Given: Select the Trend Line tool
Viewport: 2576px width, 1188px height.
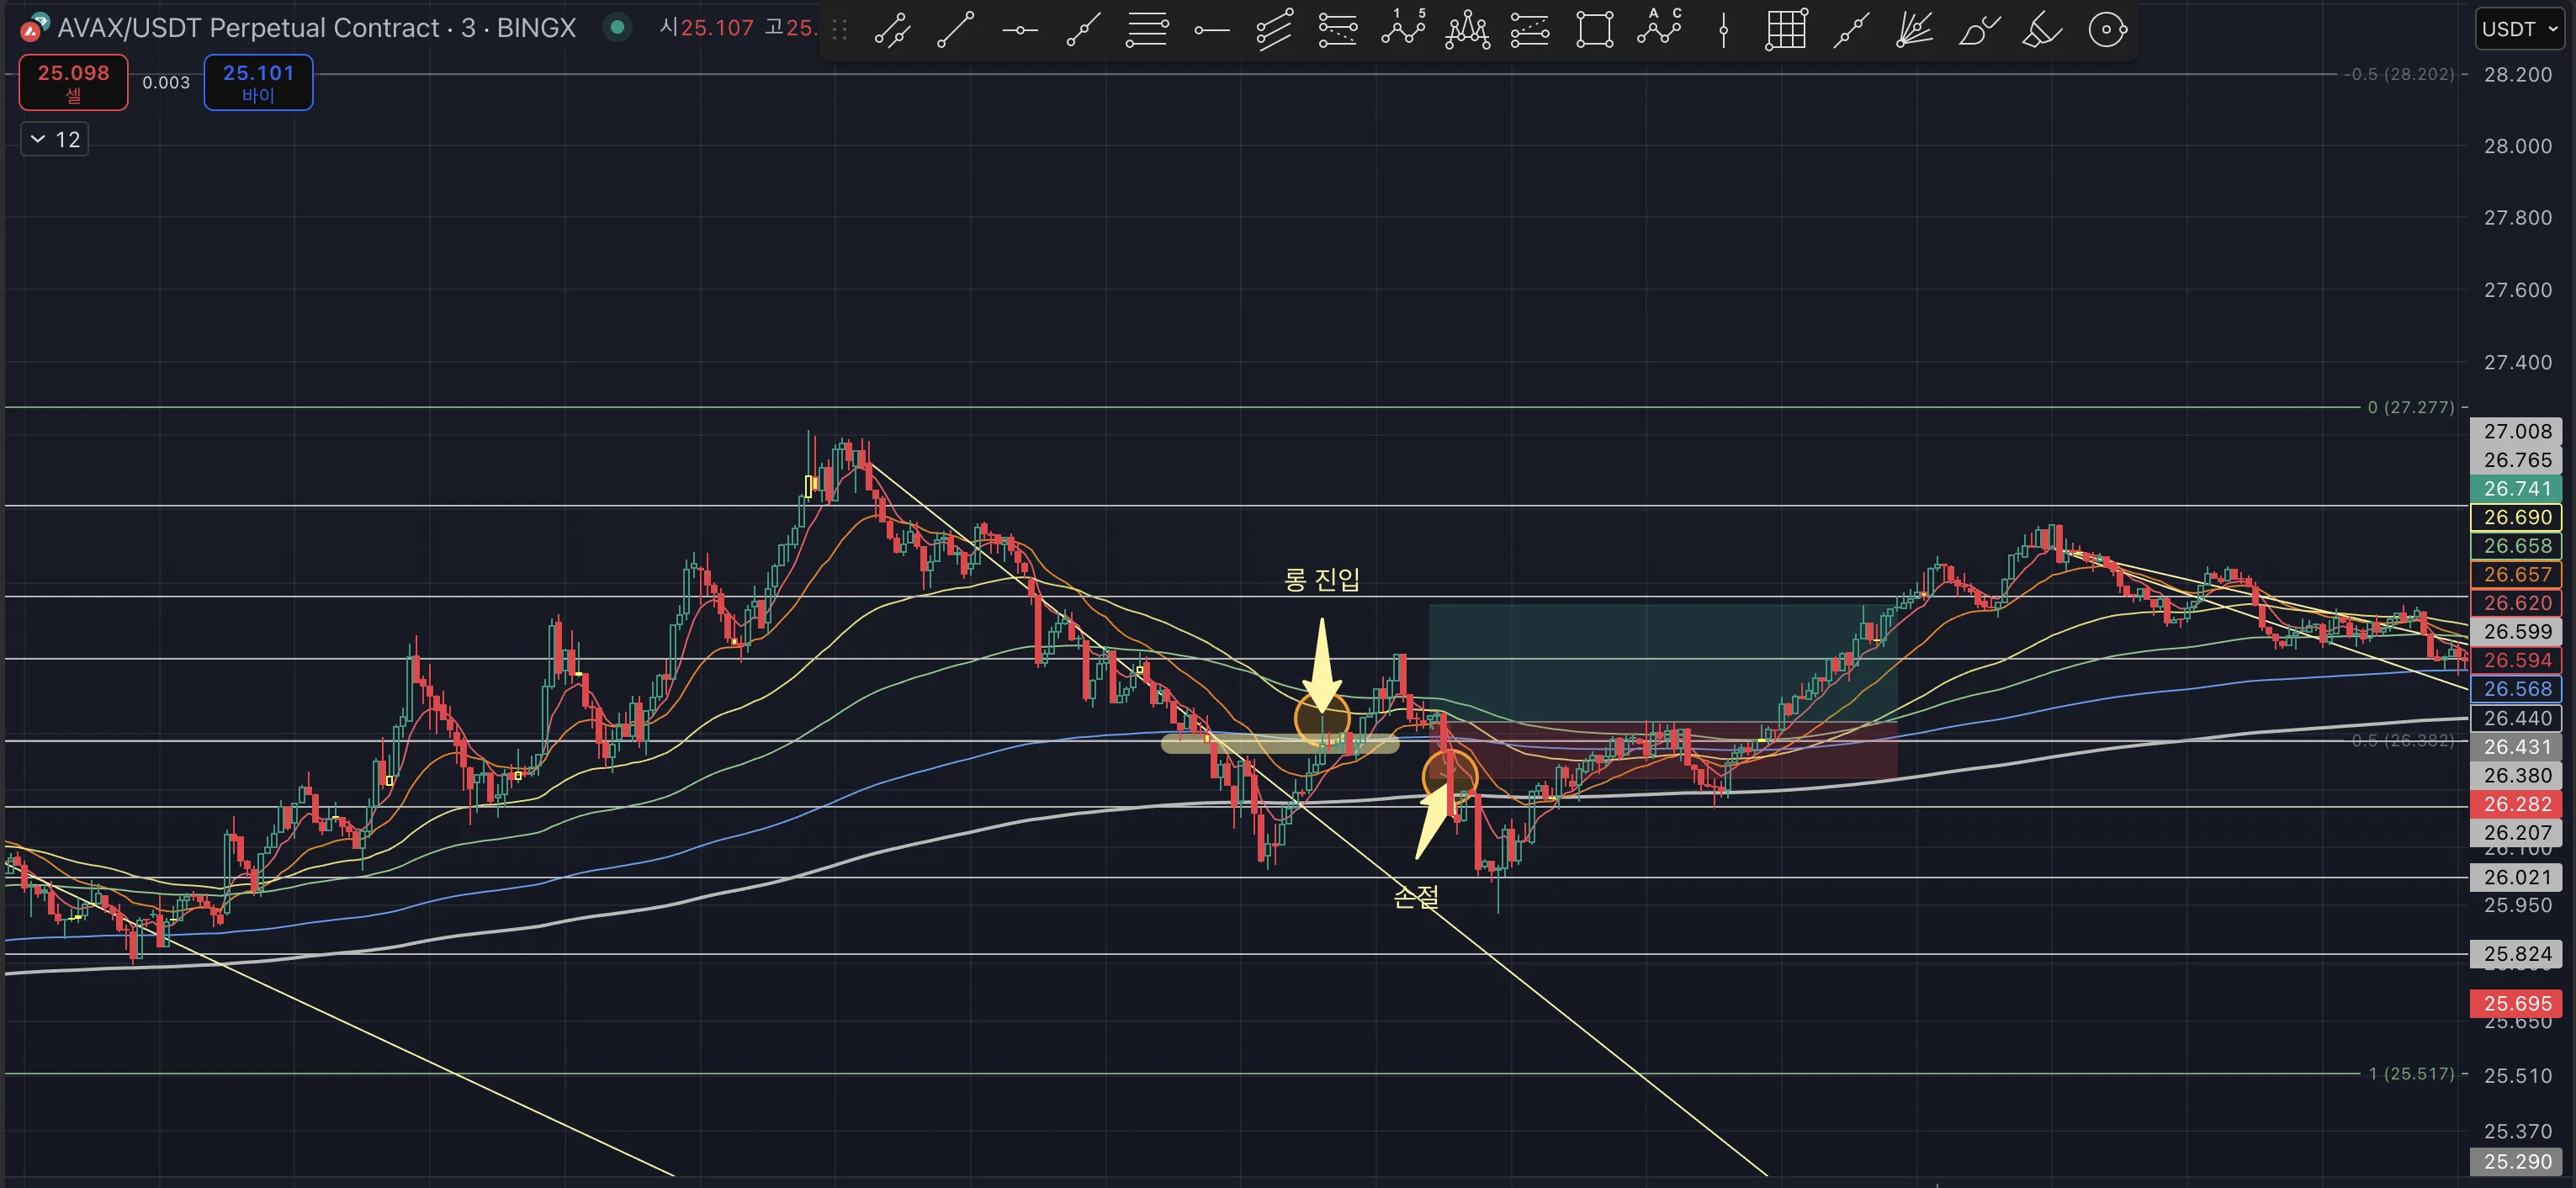Looking at the screenshot, I should 955,29.
